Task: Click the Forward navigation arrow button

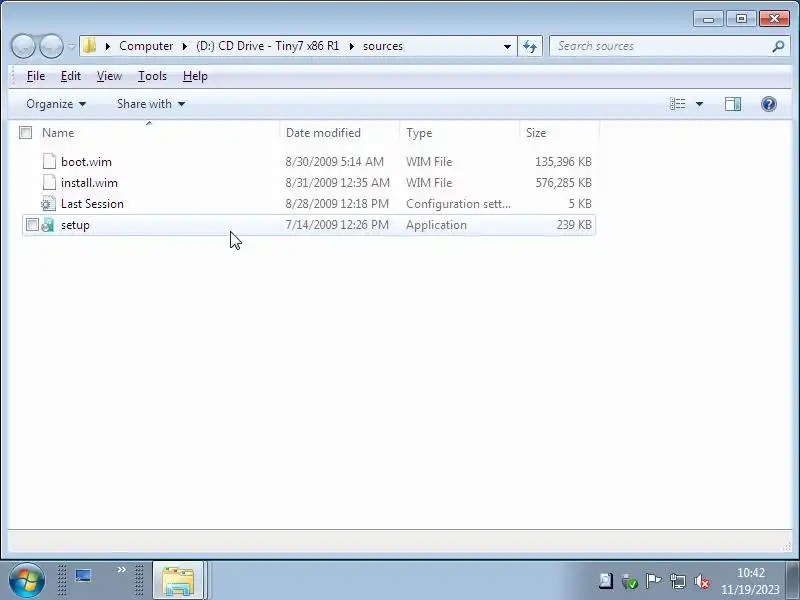Action: 52,46
